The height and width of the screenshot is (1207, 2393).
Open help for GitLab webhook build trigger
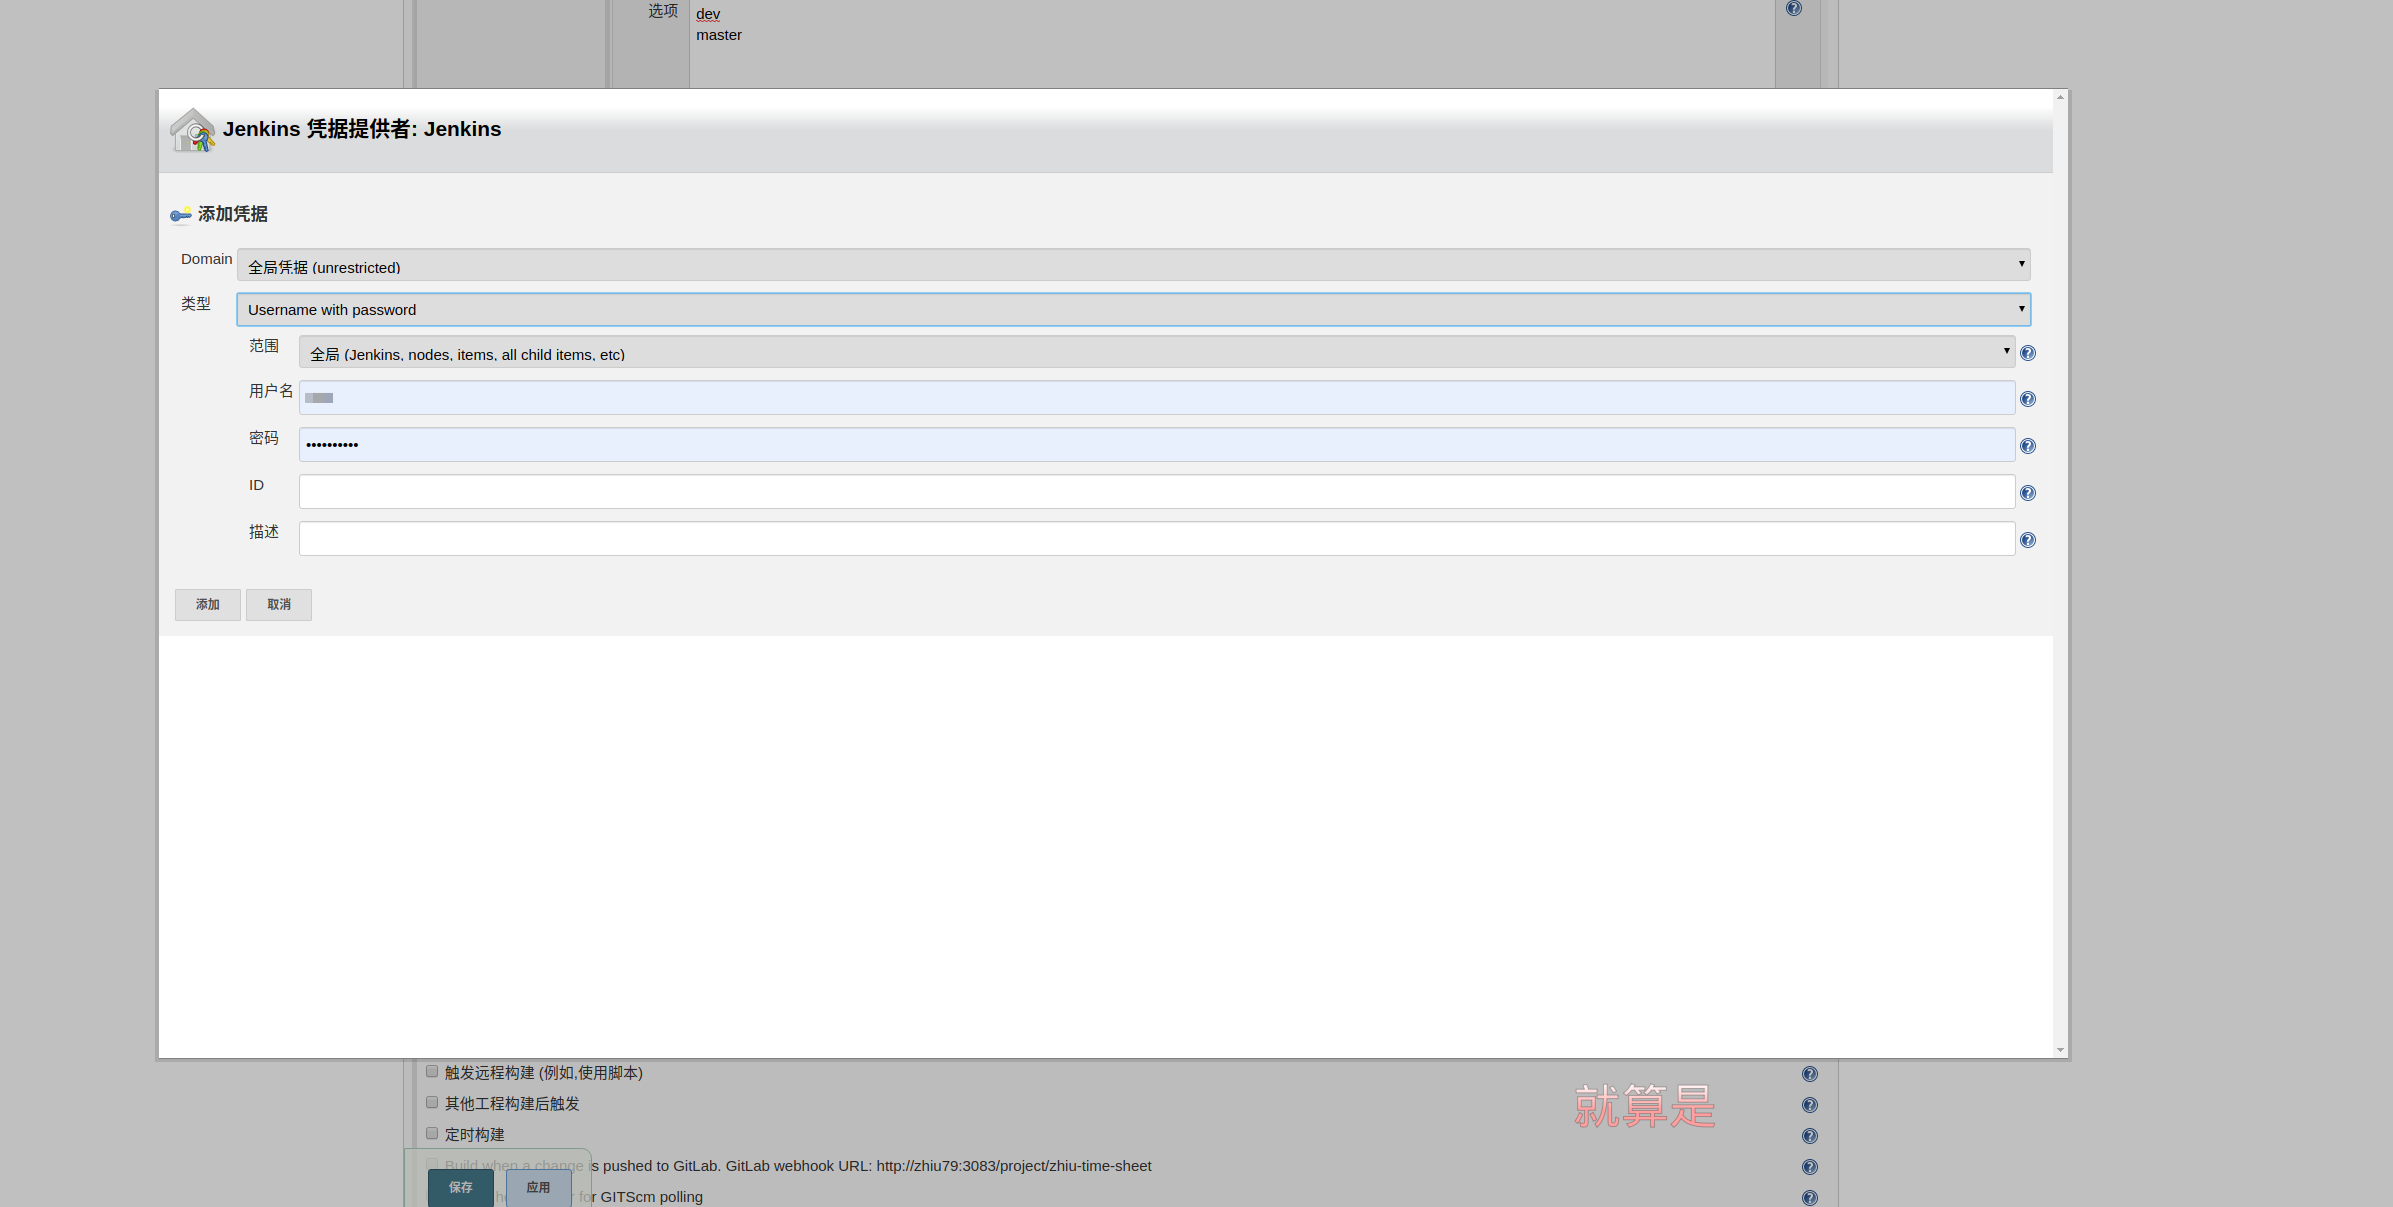point(1810,1167)
